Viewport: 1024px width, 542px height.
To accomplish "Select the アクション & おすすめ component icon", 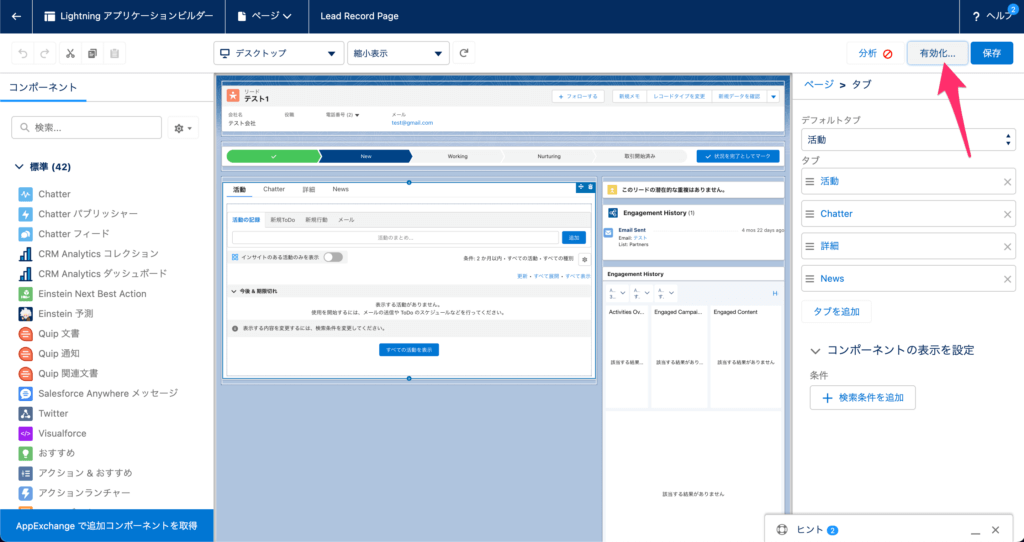I will click(25, 473).
